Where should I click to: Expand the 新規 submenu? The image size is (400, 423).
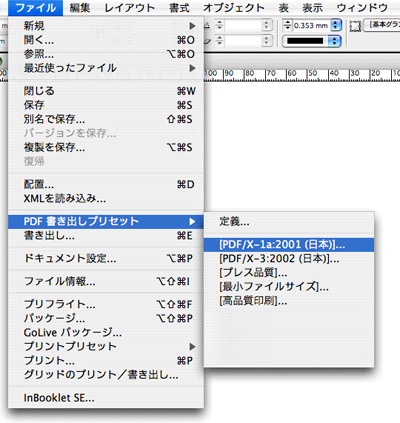(x=106, y=26)
